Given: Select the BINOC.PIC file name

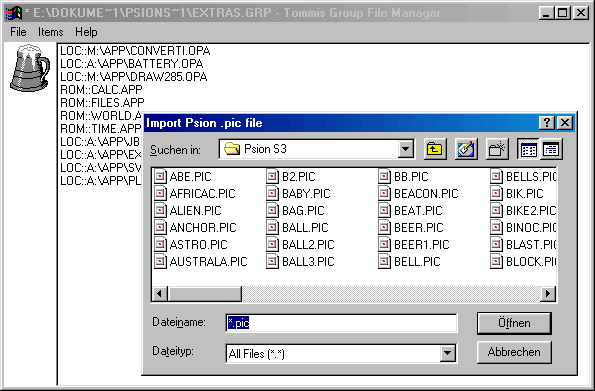Looking at the screenshot, I should [531, 227].
